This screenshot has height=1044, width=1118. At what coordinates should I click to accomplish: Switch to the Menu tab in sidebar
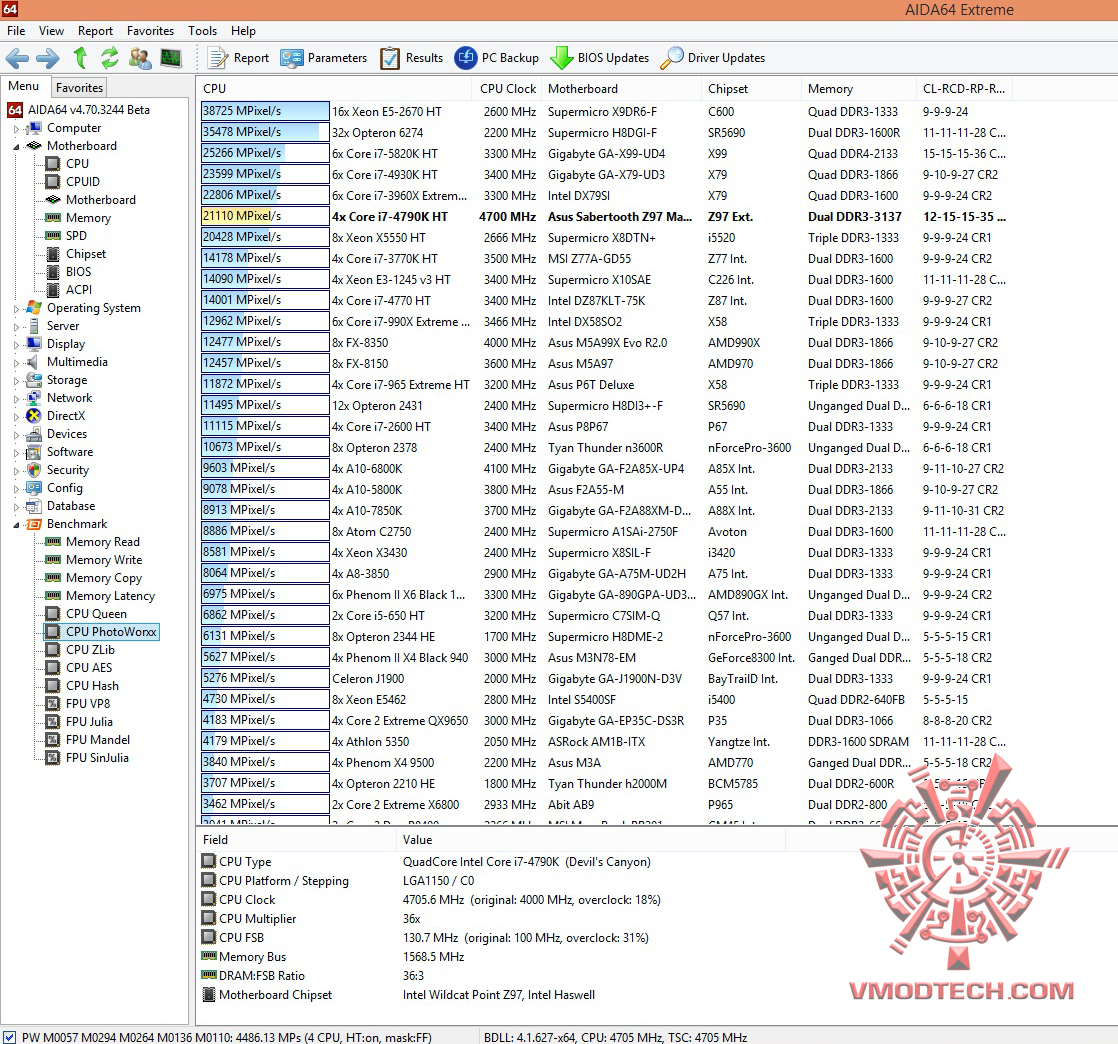click(24, 86)
